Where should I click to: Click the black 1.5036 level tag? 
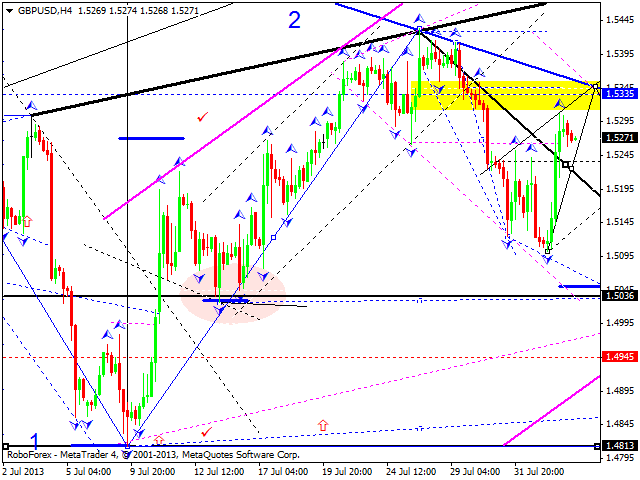point(620,296)
